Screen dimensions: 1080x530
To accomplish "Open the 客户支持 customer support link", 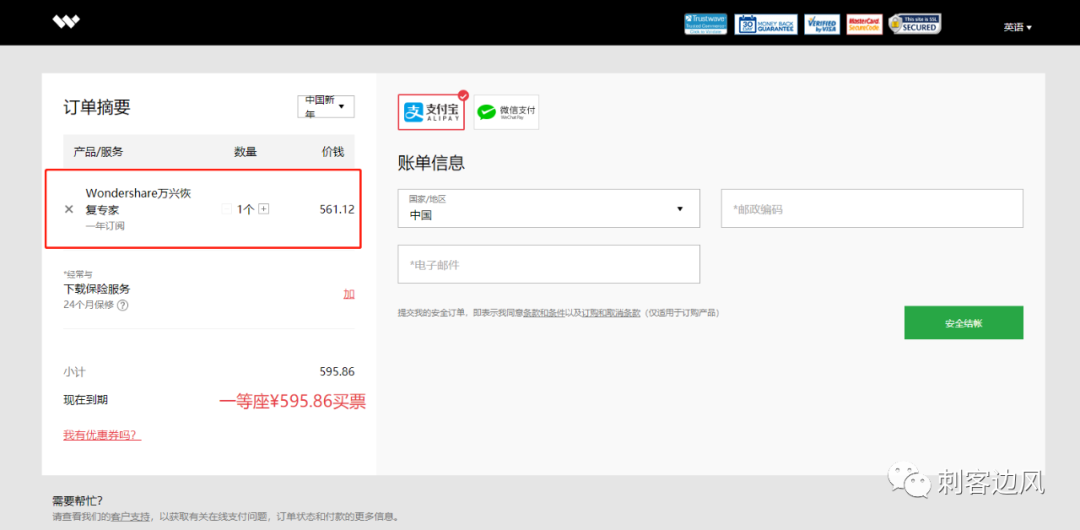I will pos(130,516).
